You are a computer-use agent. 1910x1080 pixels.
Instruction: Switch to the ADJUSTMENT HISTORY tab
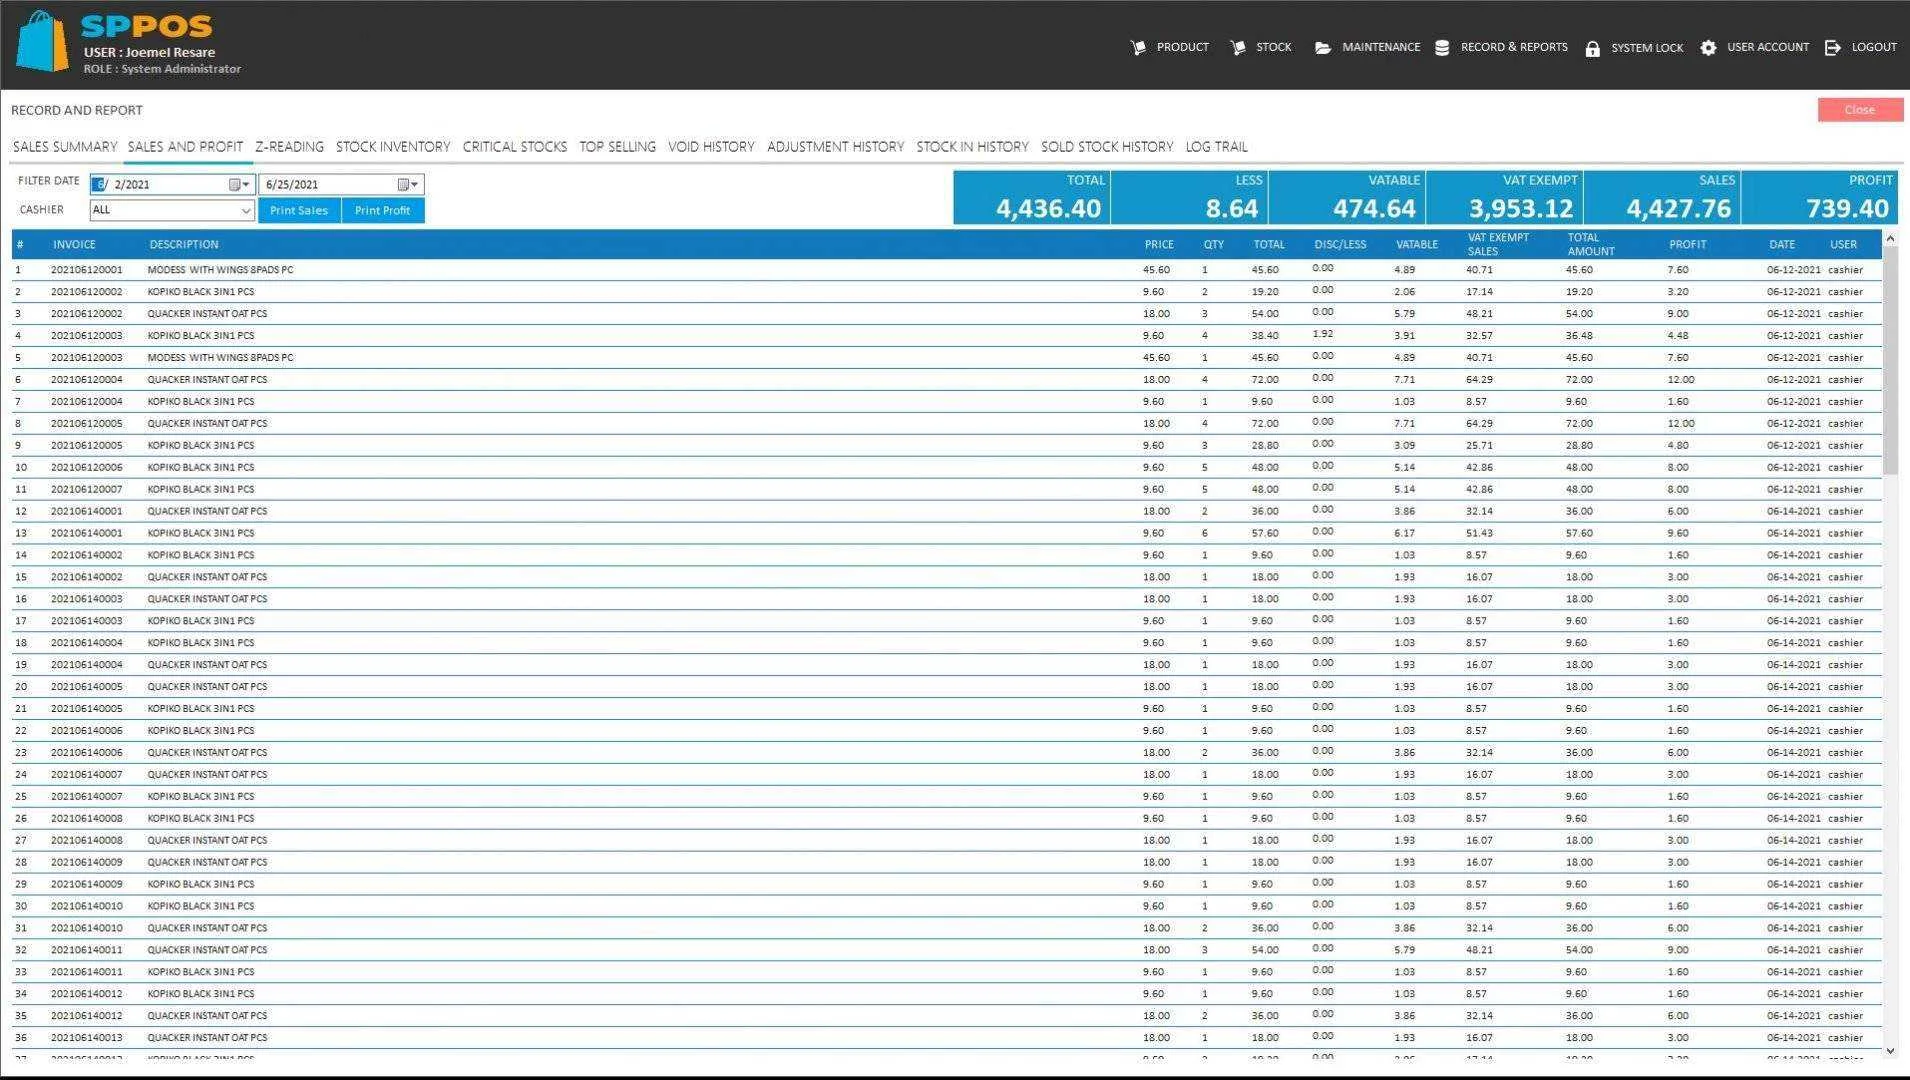point(835,147)
